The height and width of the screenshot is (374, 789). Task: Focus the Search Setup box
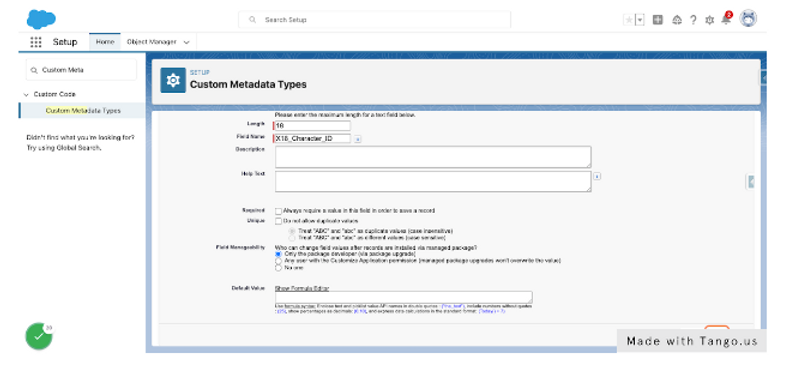(x=374, y=20)
